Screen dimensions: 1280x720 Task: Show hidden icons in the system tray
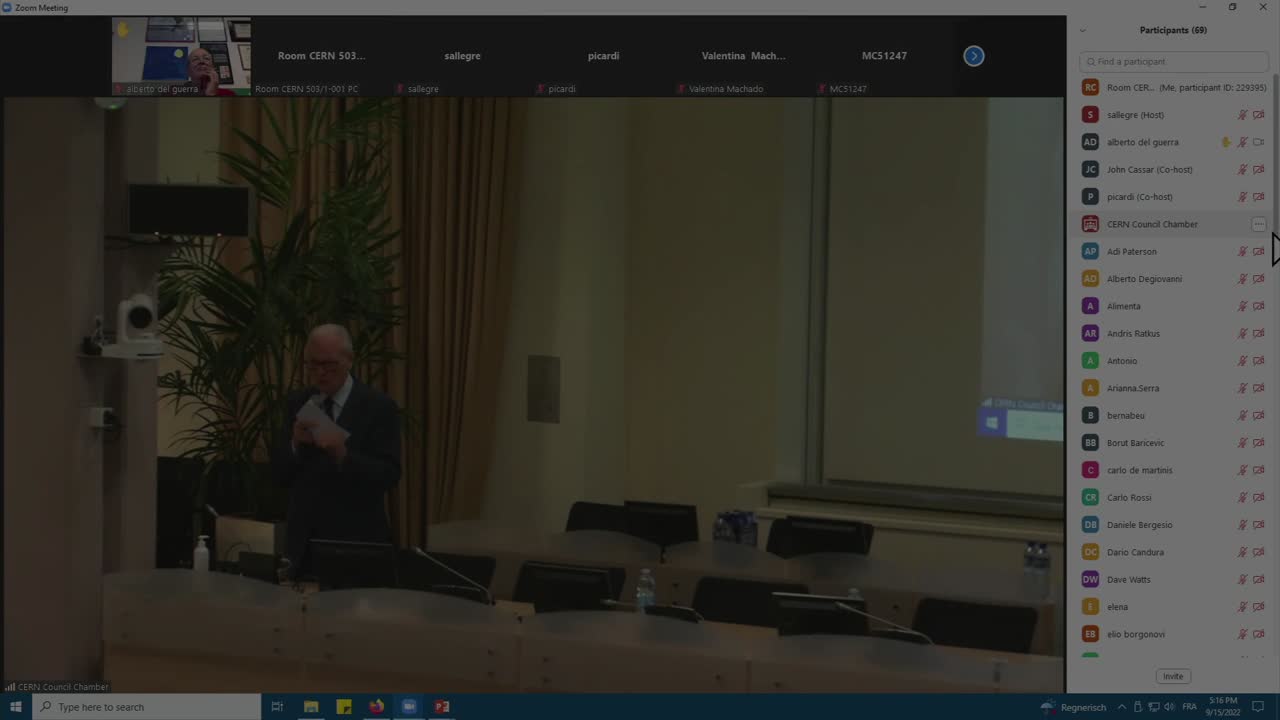(x=1122, y=707)
